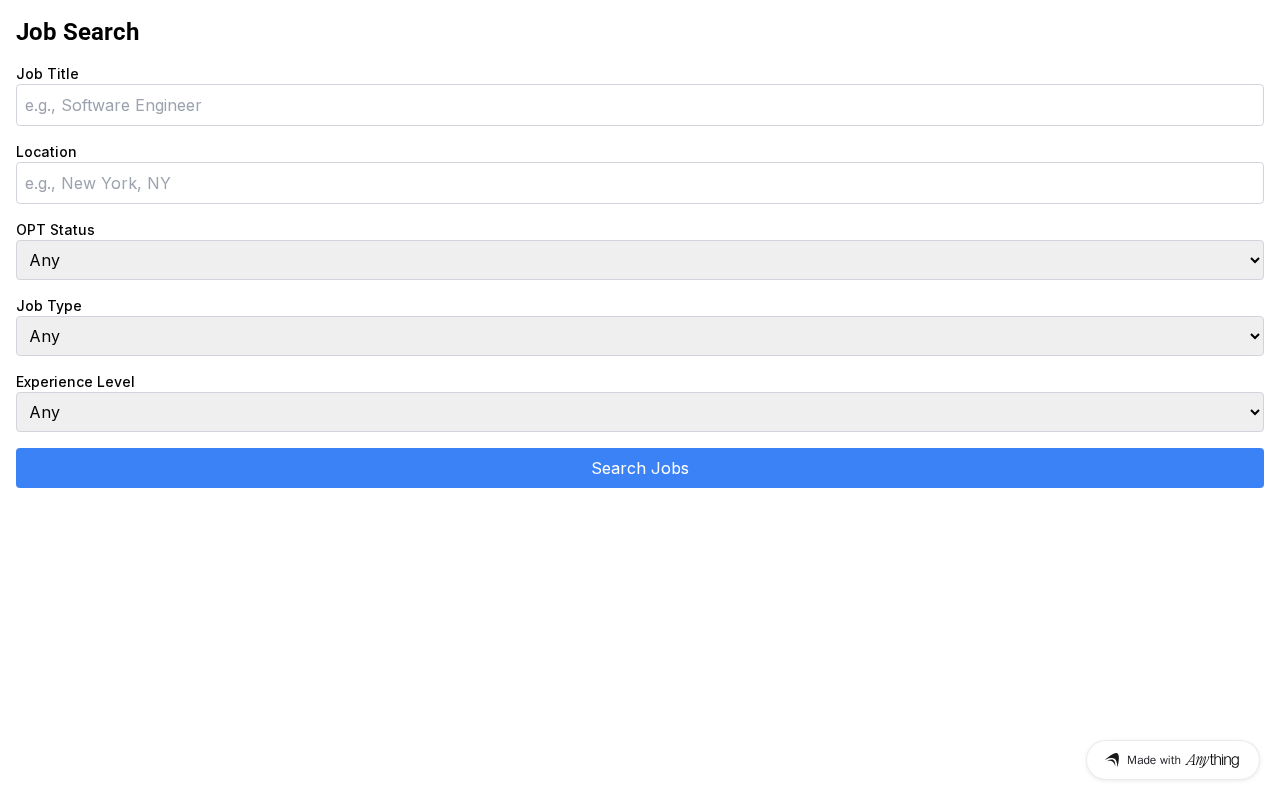This screenshot has height=800, width=1280.
Task: Click the OPT Status dropdown chevron arrow
Action: tap(1255, 260)
